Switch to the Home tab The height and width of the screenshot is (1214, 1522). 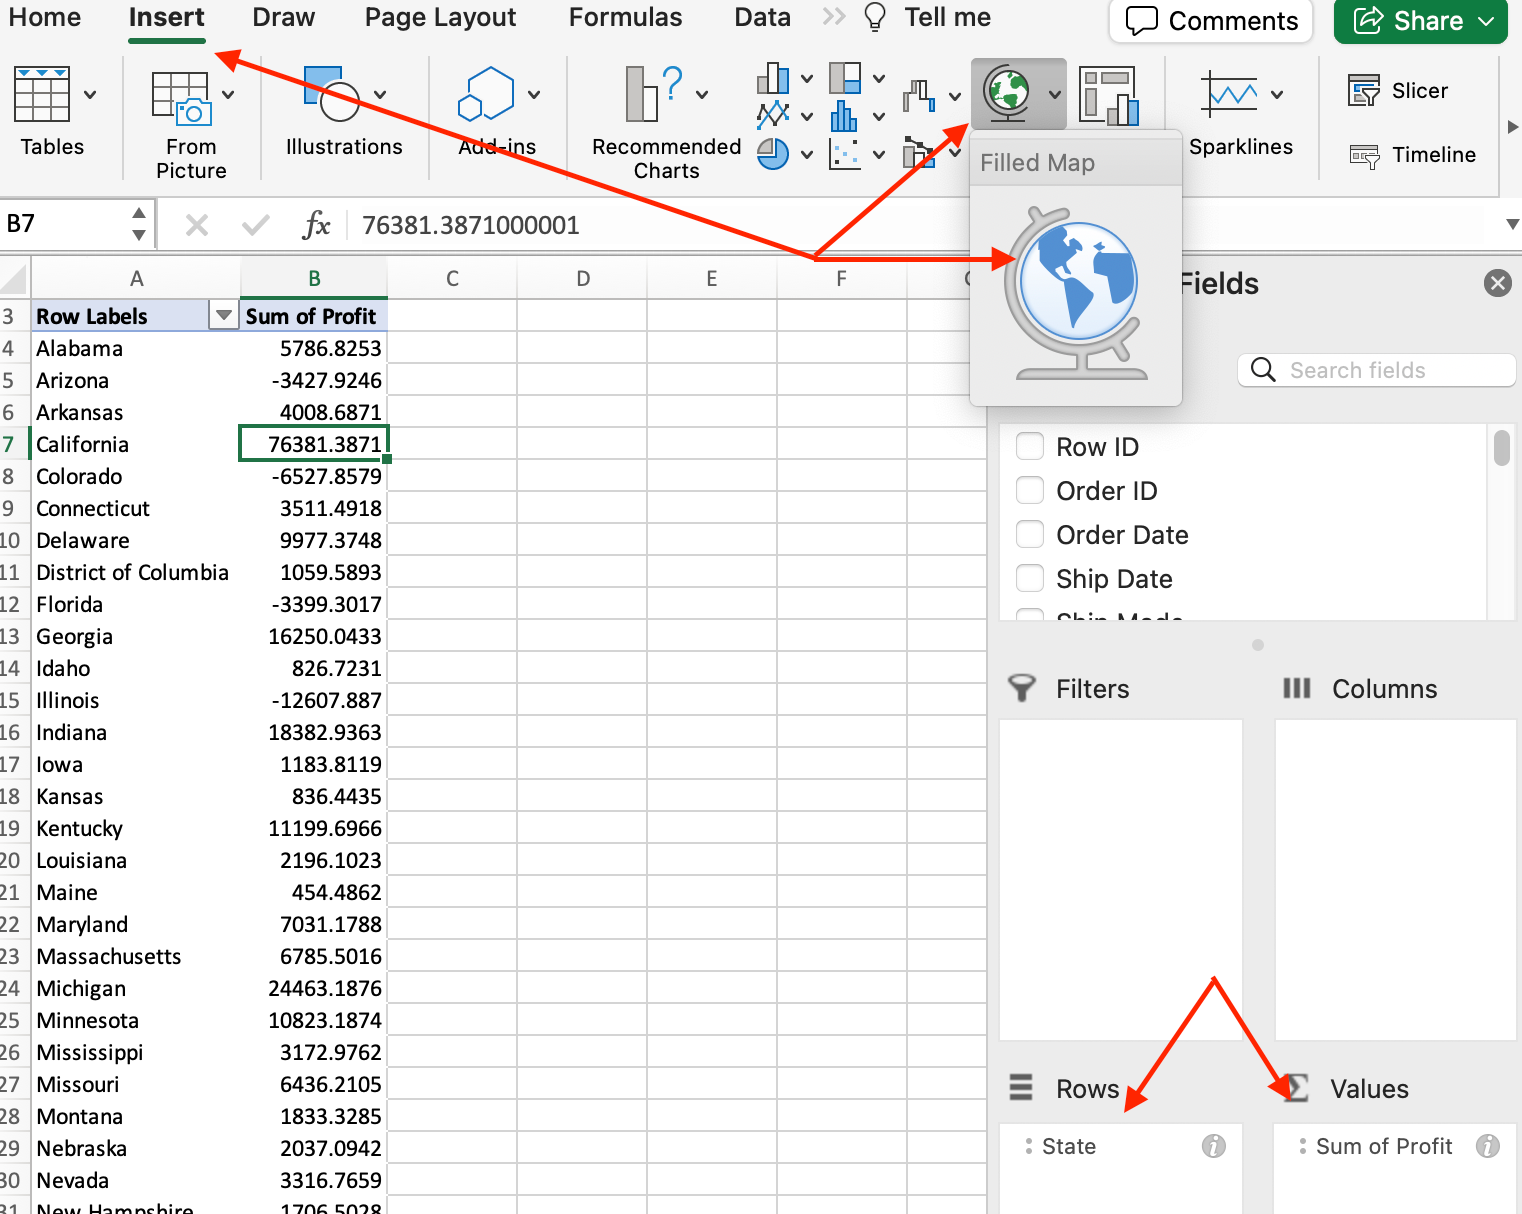[45, 17]
